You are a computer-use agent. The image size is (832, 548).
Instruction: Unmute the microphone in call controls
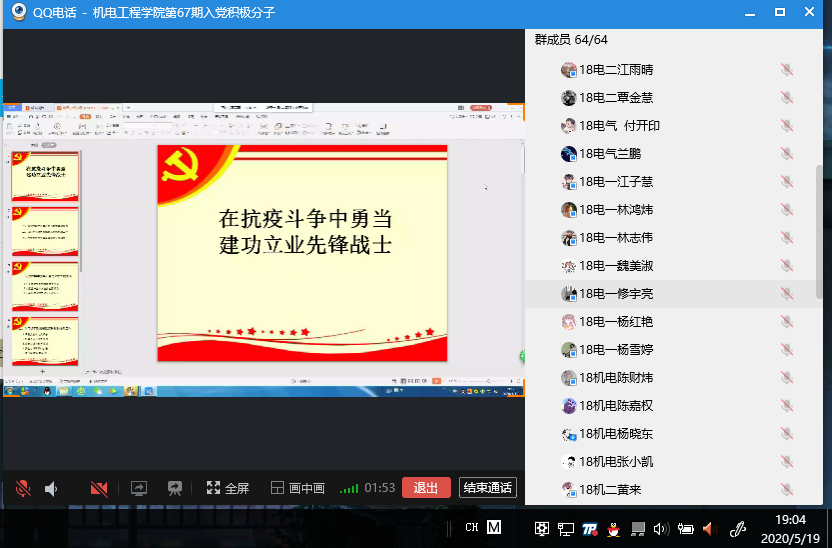pyautogui.click(x=23, y=488)
